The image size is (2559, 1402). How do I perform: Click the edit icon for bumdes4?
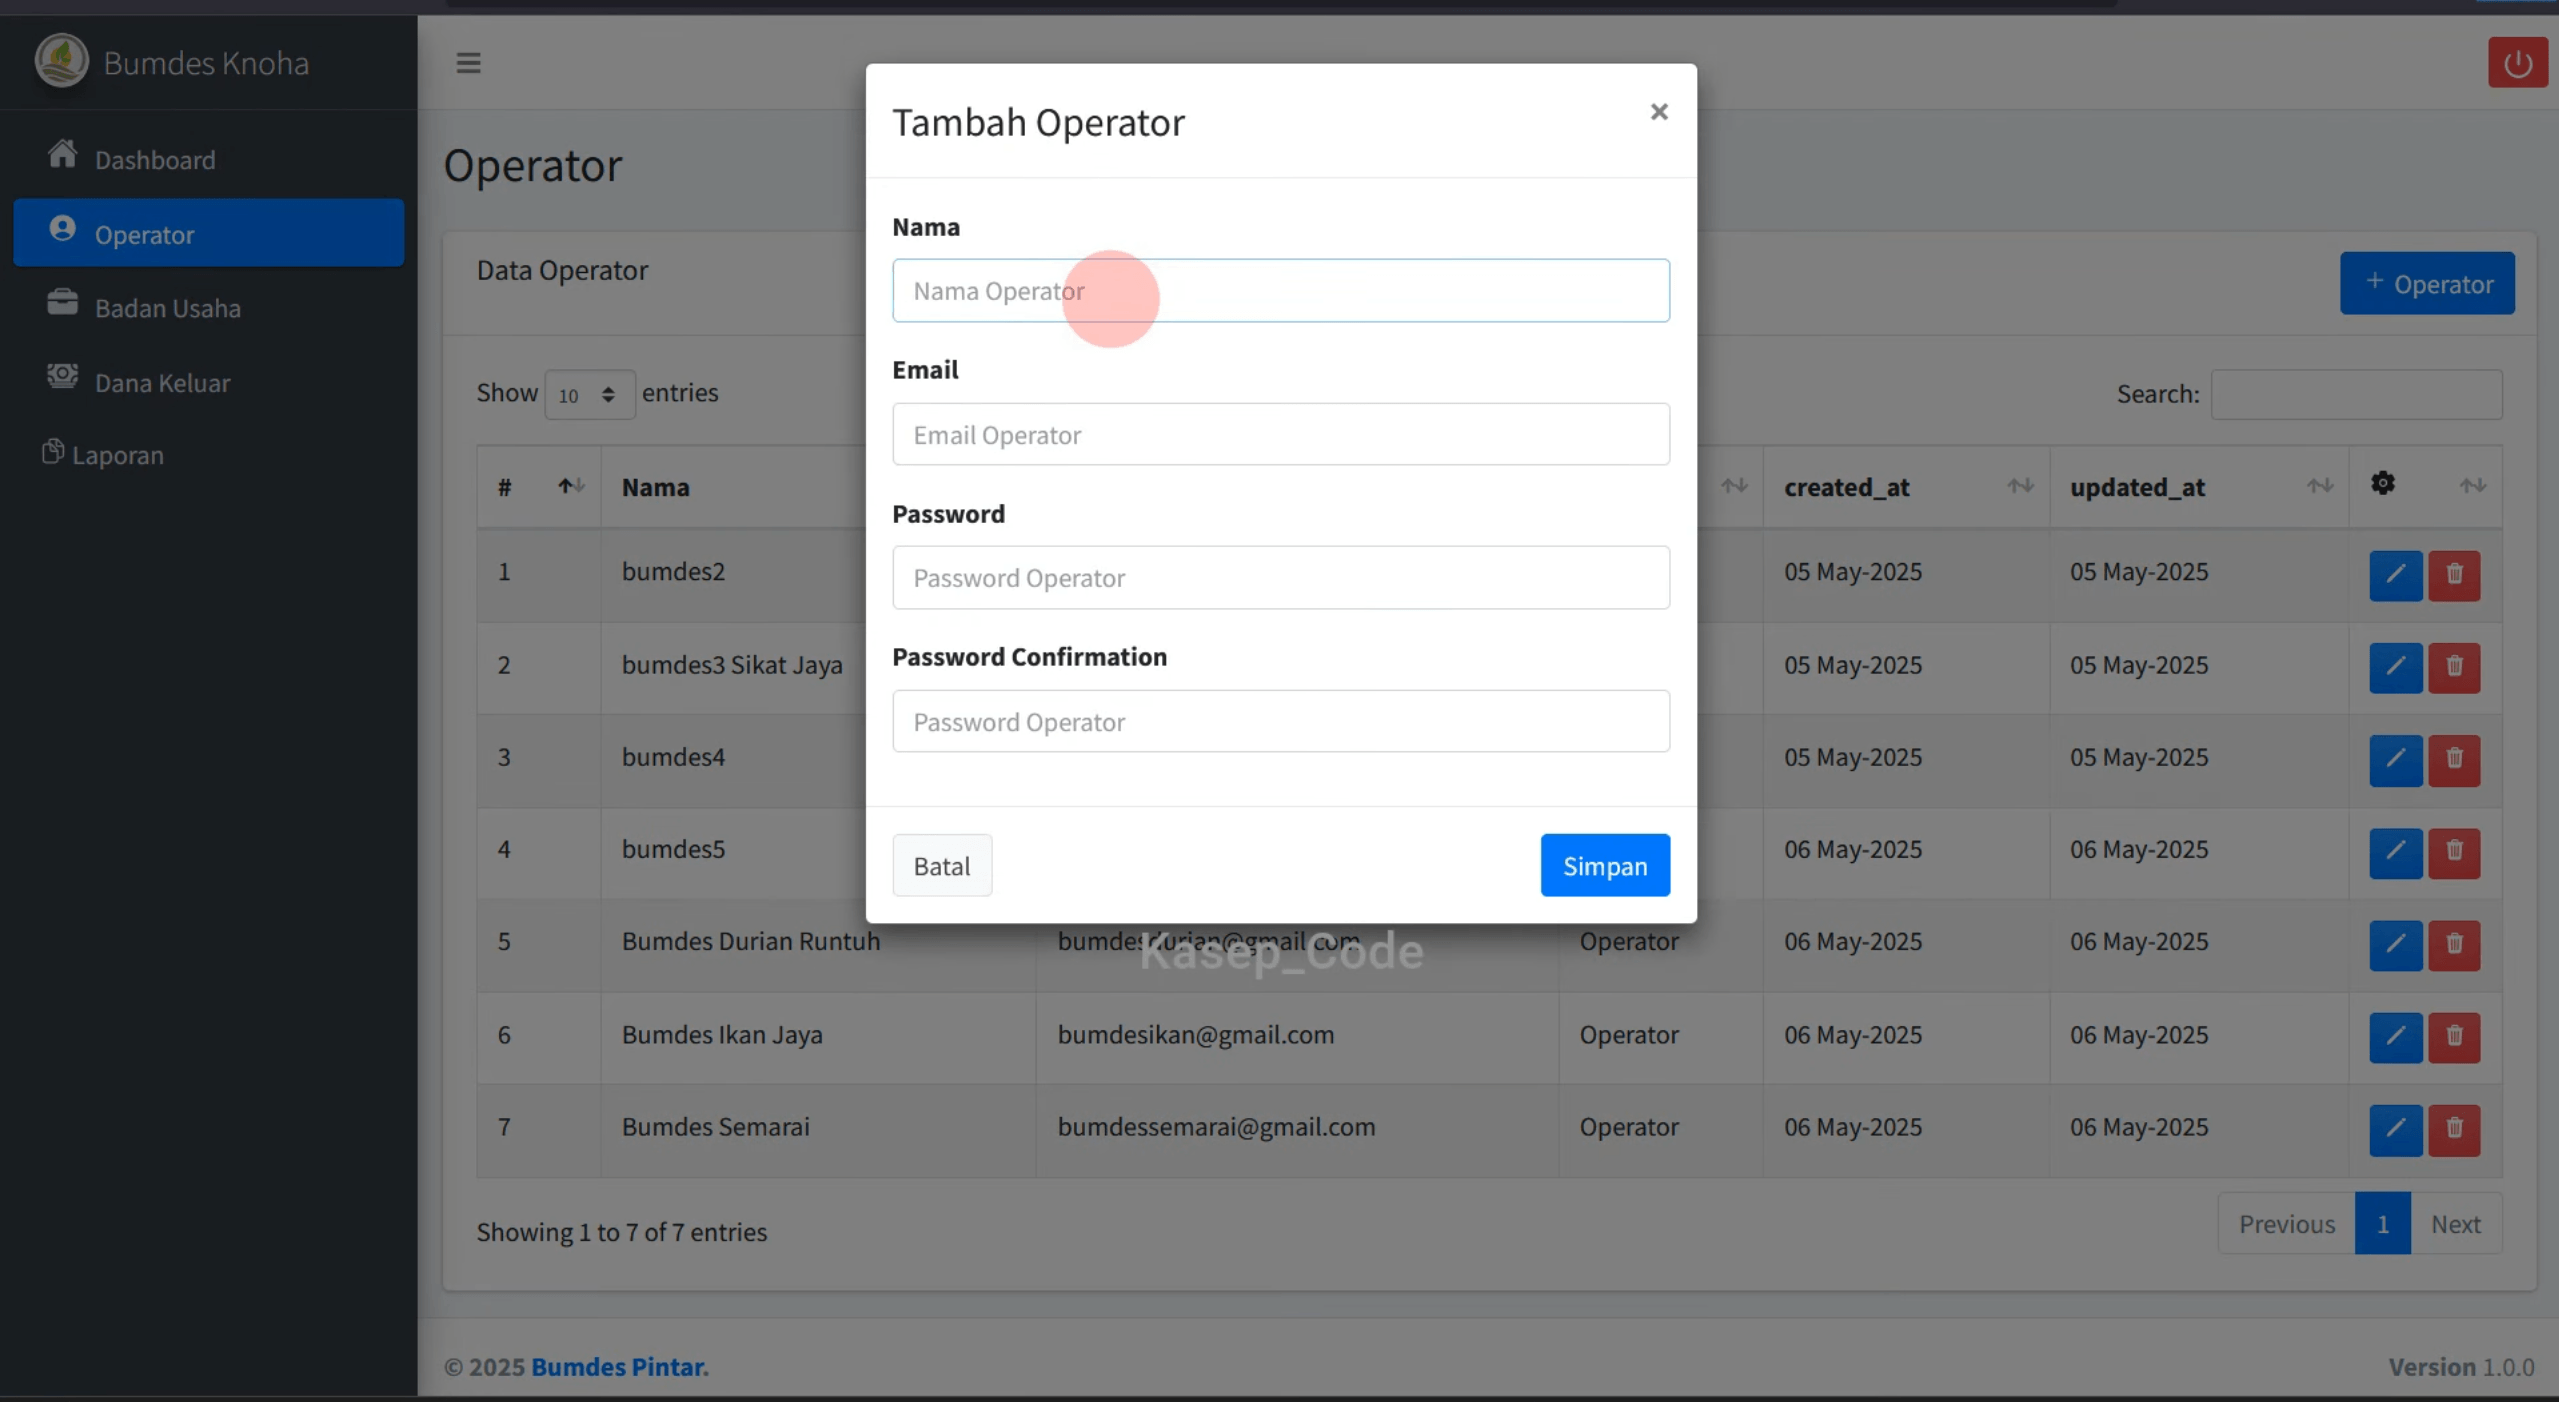[x=2395, y=759]
